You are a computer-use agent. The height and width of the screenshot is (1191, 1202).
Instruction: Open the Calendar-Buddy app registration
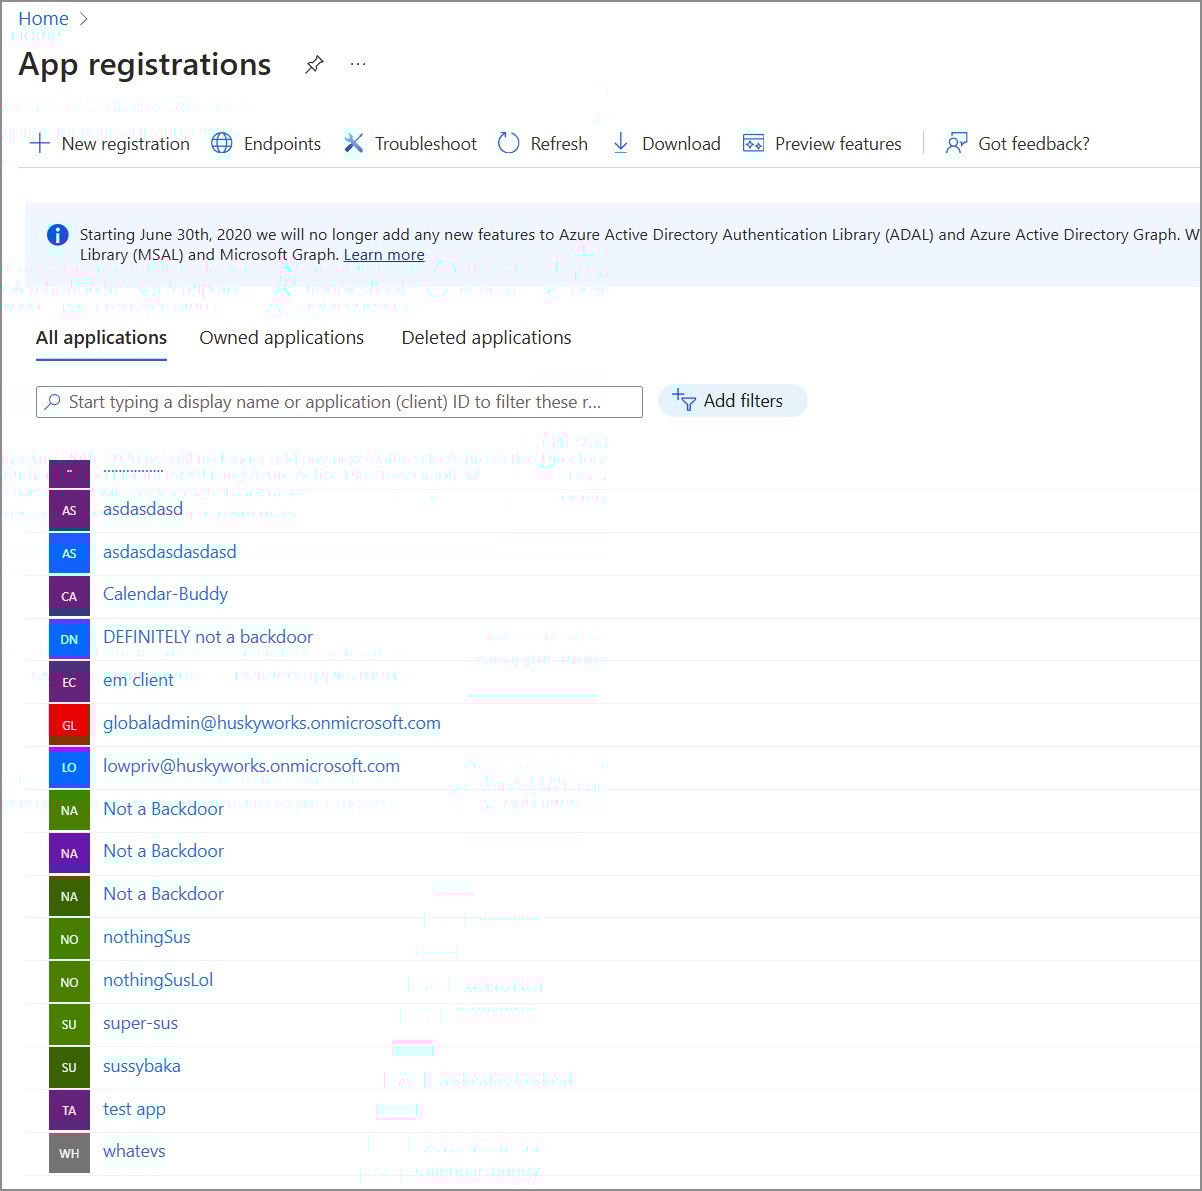(165, 594)
